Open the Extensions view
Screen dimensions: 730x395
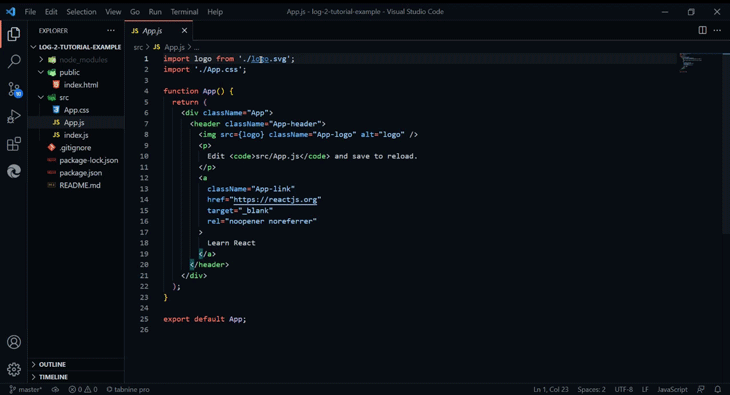tap(14, 144)
